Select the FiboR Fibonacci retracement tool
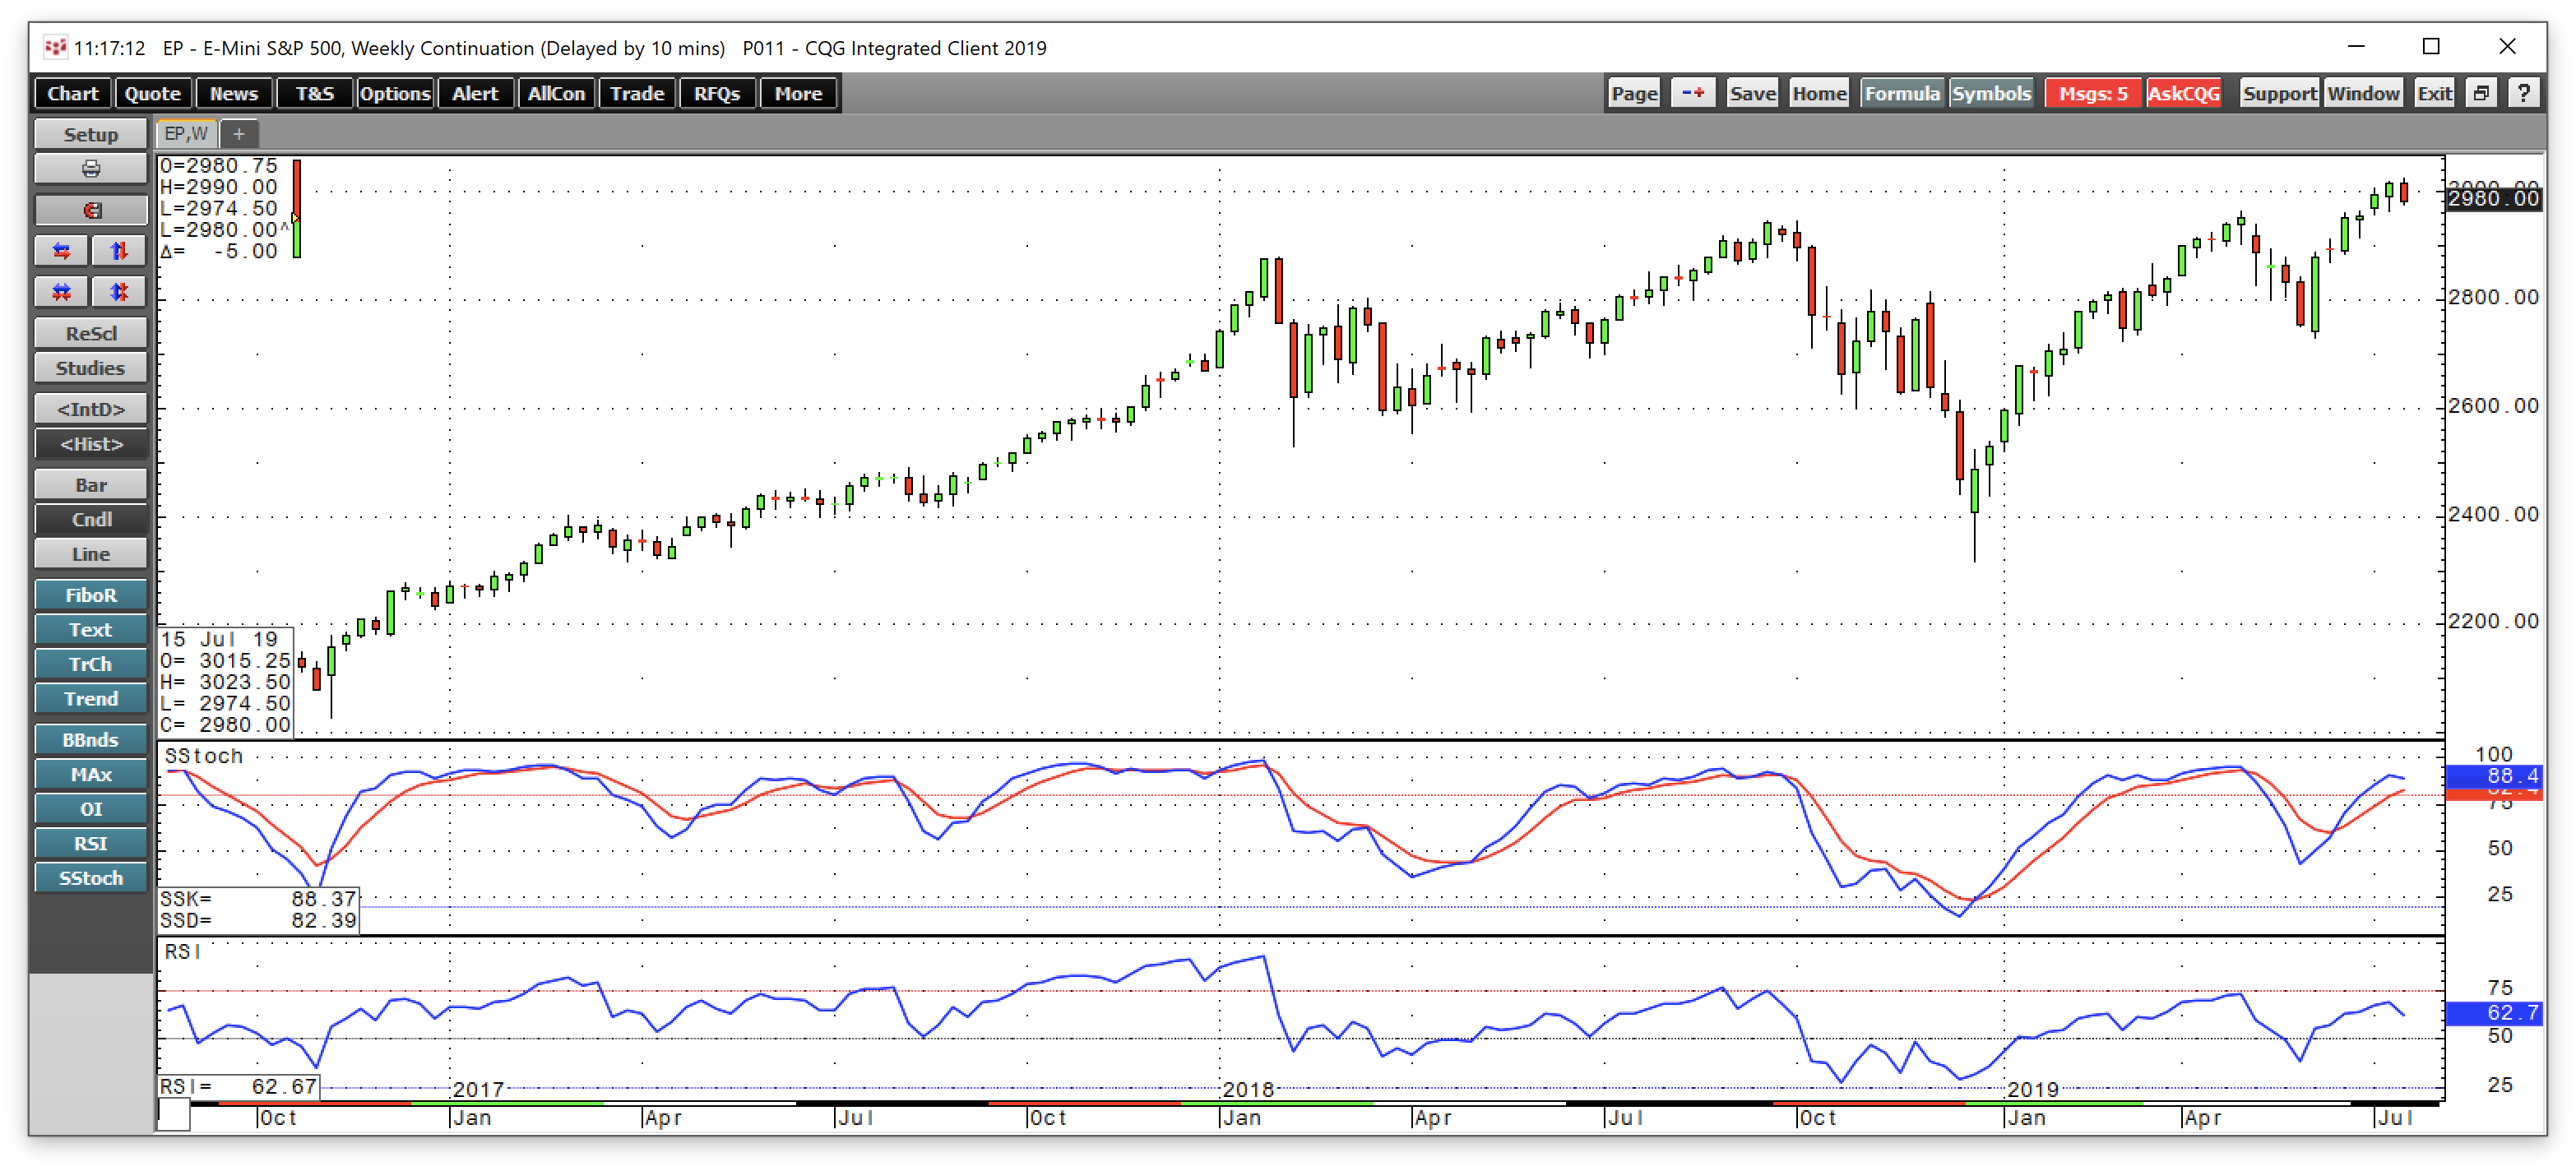The height and width of the screenshot is (1171, 2576). [91, 595]
